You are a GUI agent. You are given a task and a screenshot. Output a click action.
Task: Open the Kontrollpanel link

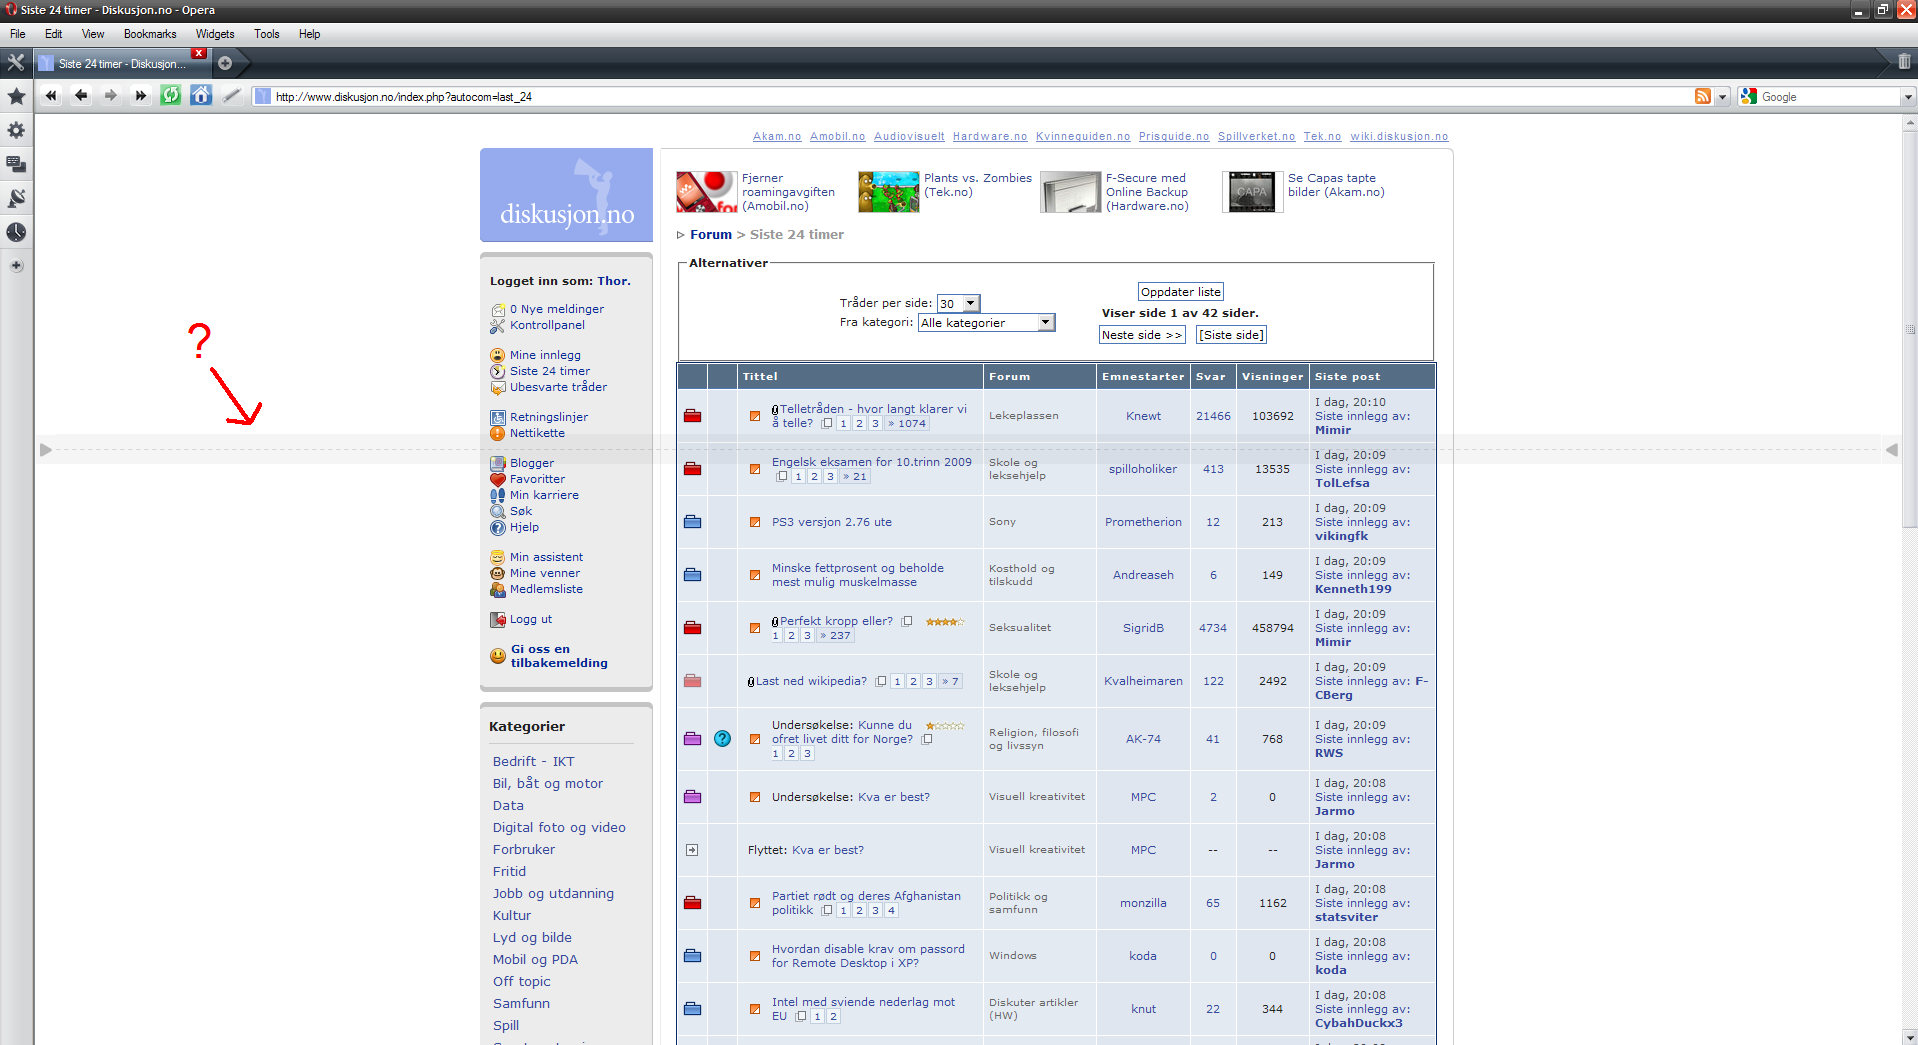547,325
